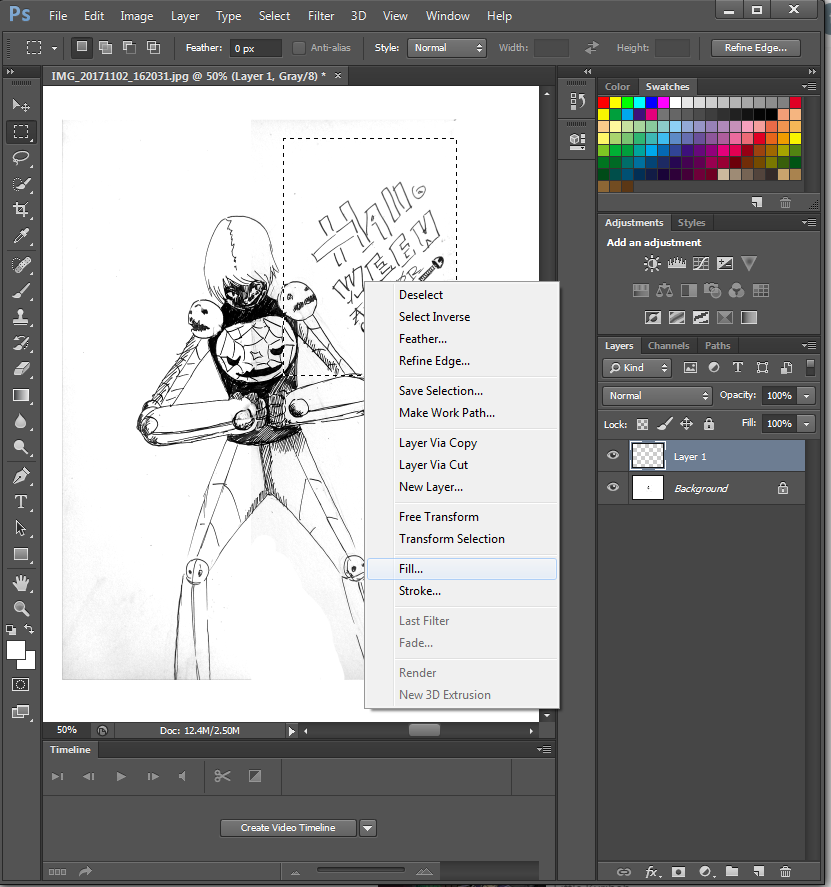Click the Delete layer trash icon
The width and height of the screenshot is (831, 887).
coord(785,871)
